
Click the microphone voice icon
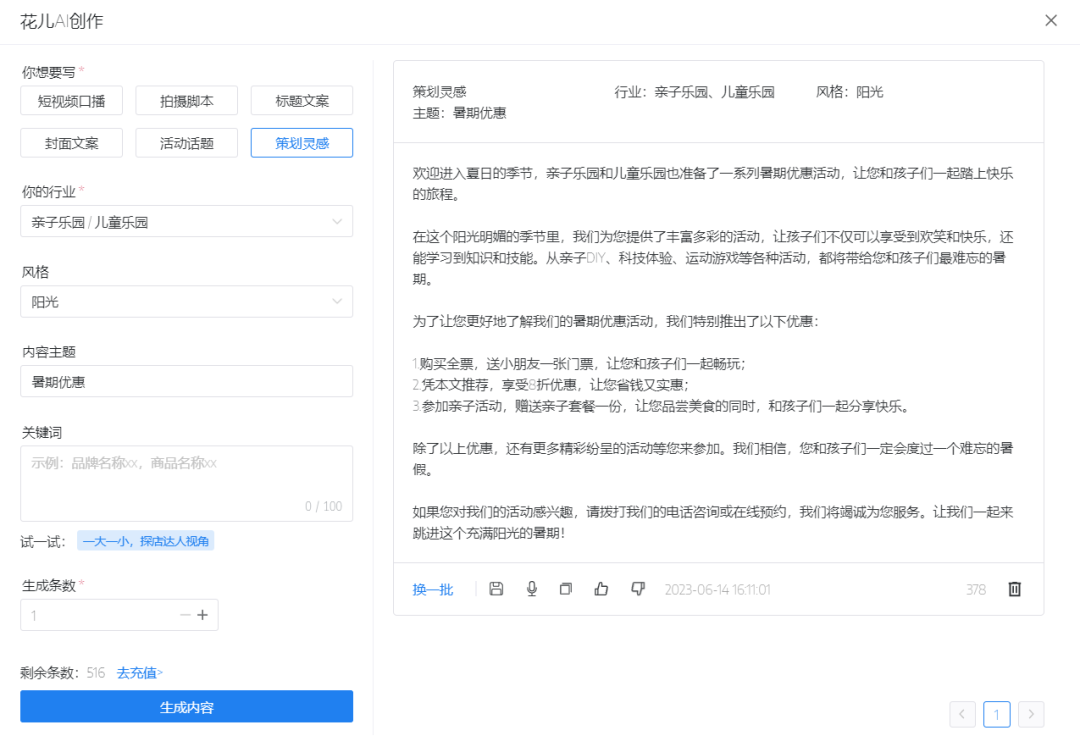click(x=532, y=589)
